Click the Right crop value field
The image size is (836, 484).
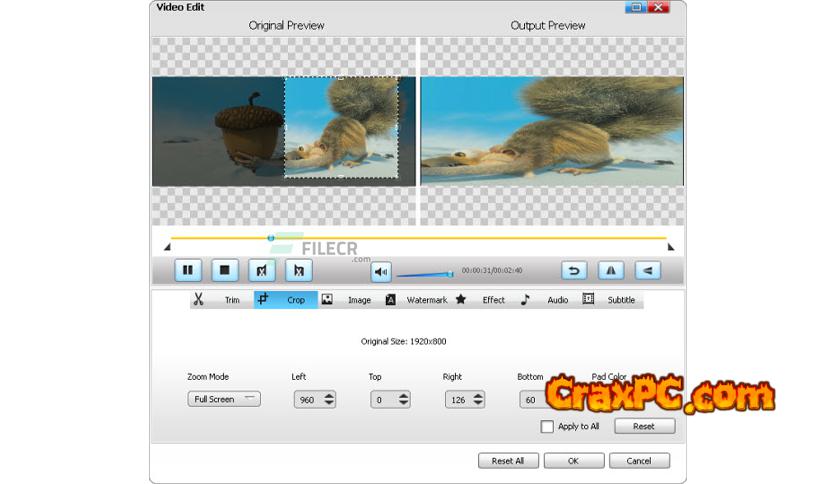pyautogui.click(x=458, y=399)
